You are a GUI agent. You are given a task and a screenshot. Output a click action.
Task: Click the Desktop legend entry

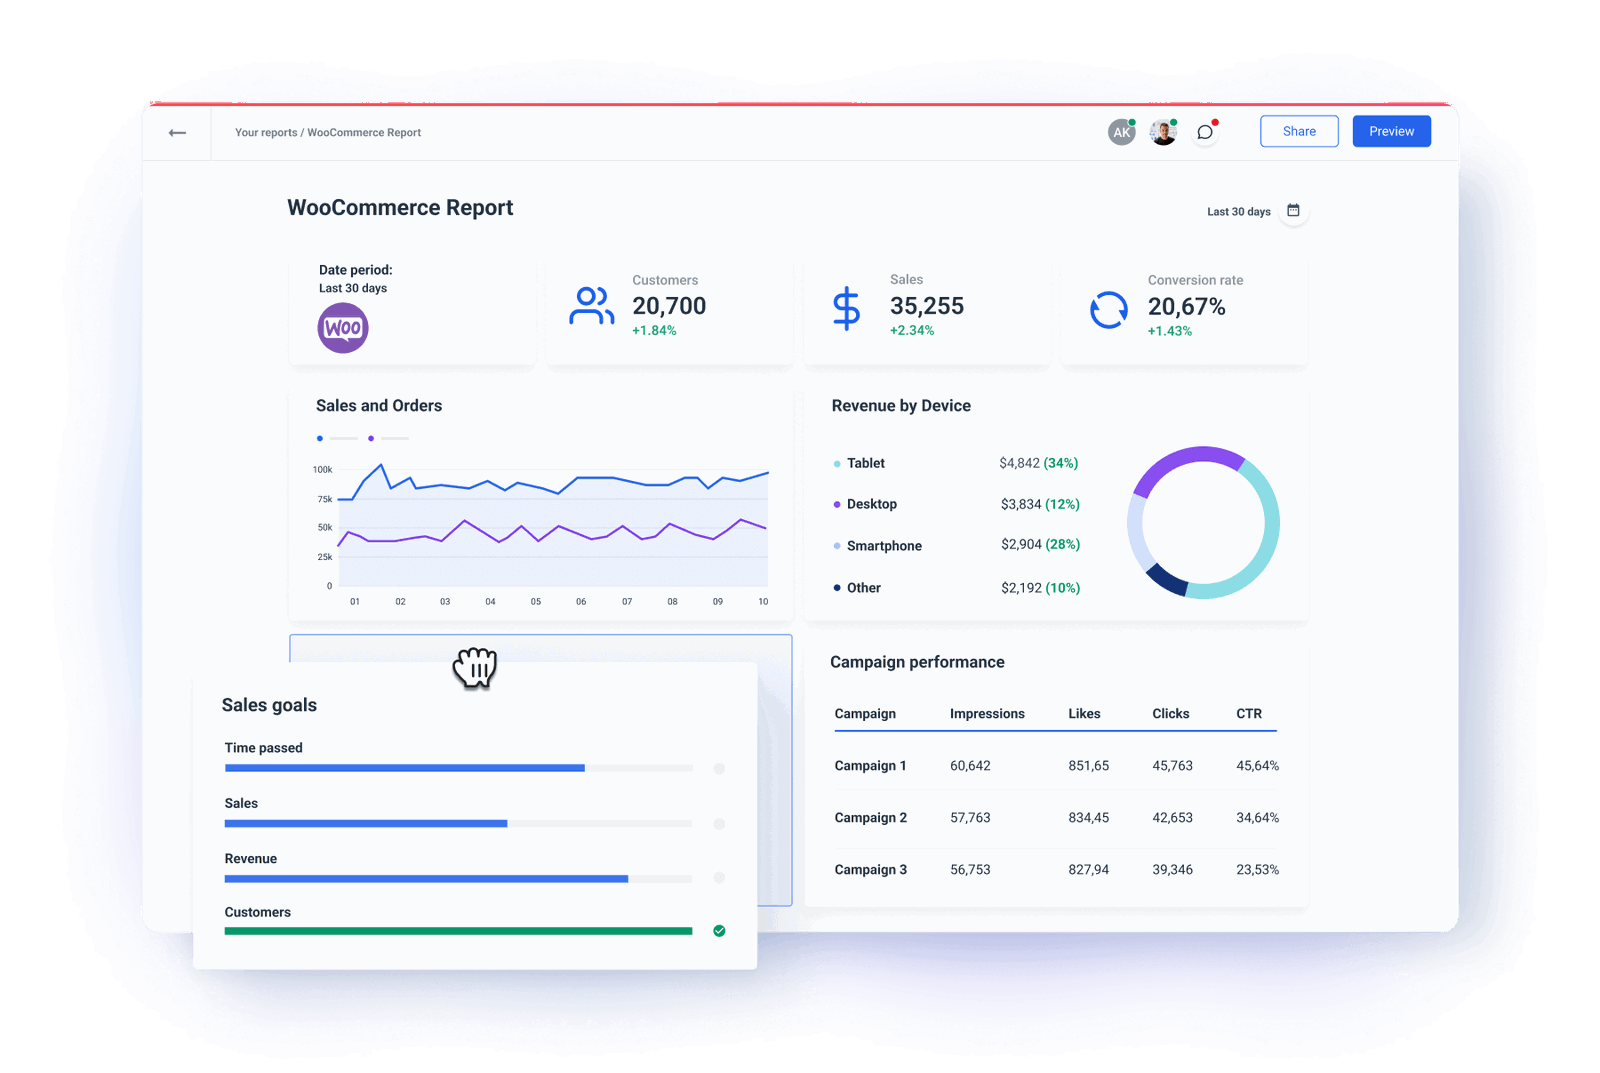[865, 504]
